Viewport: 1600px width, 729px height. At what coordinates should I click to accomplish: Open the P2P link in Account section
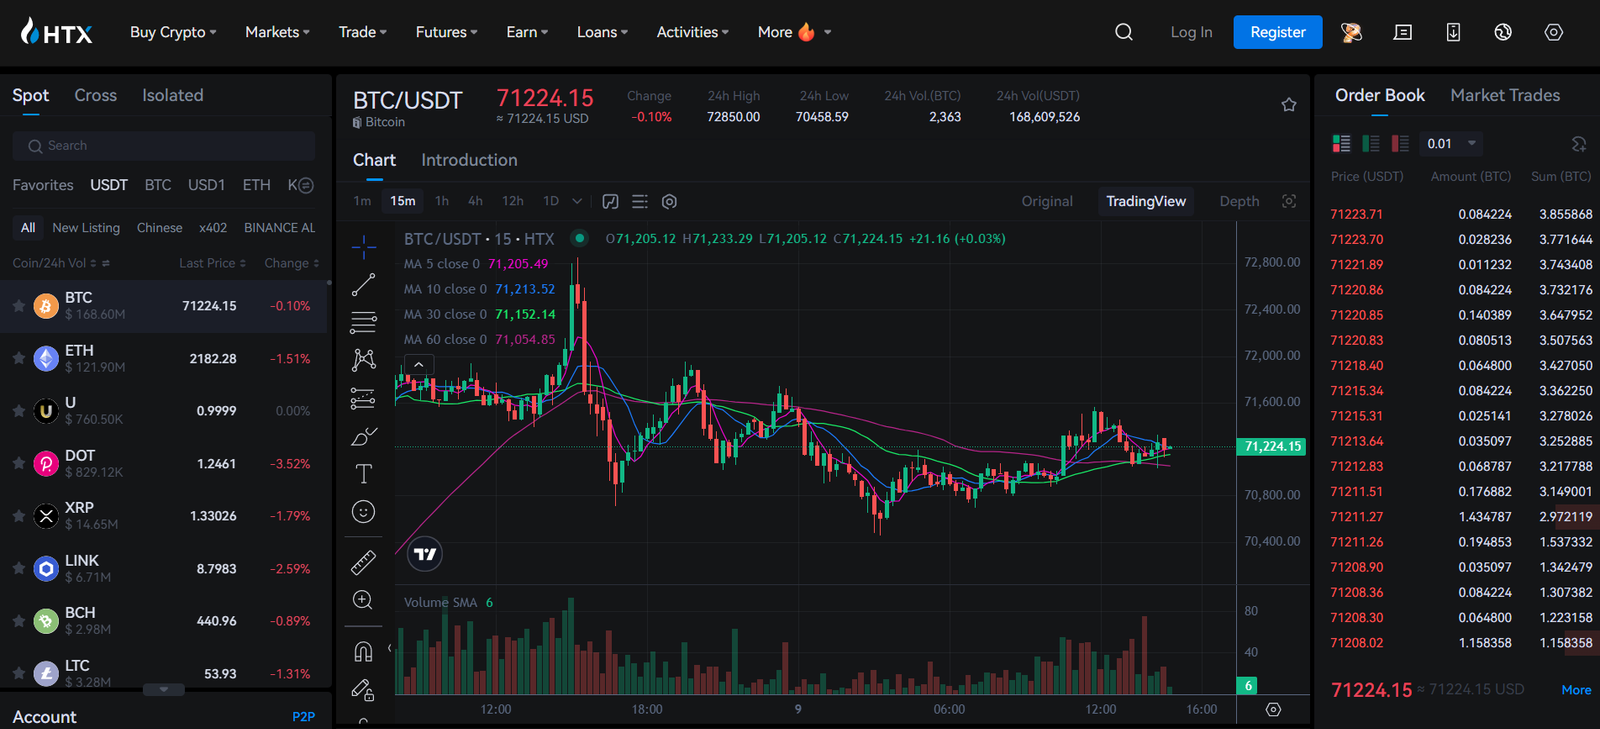click(x=303, y=717)
